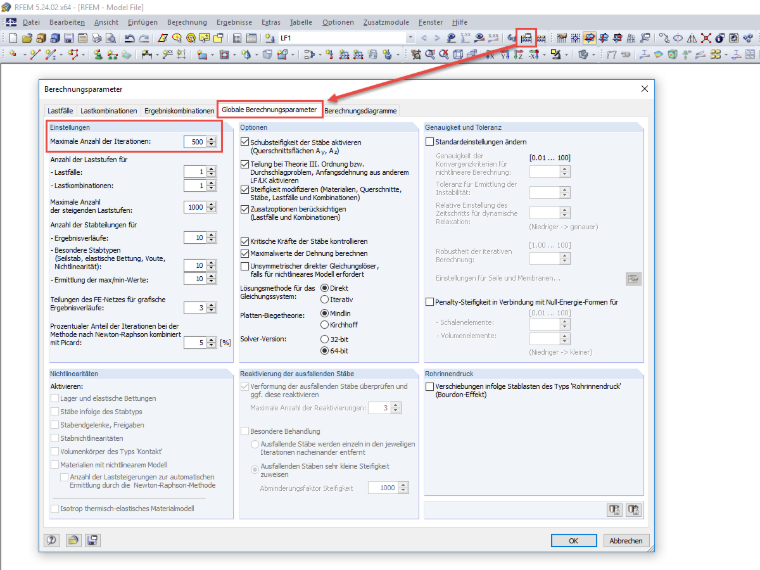Switch to the Lastfälle tab
This screenshot has width=760, height=570.
[60, 111]
